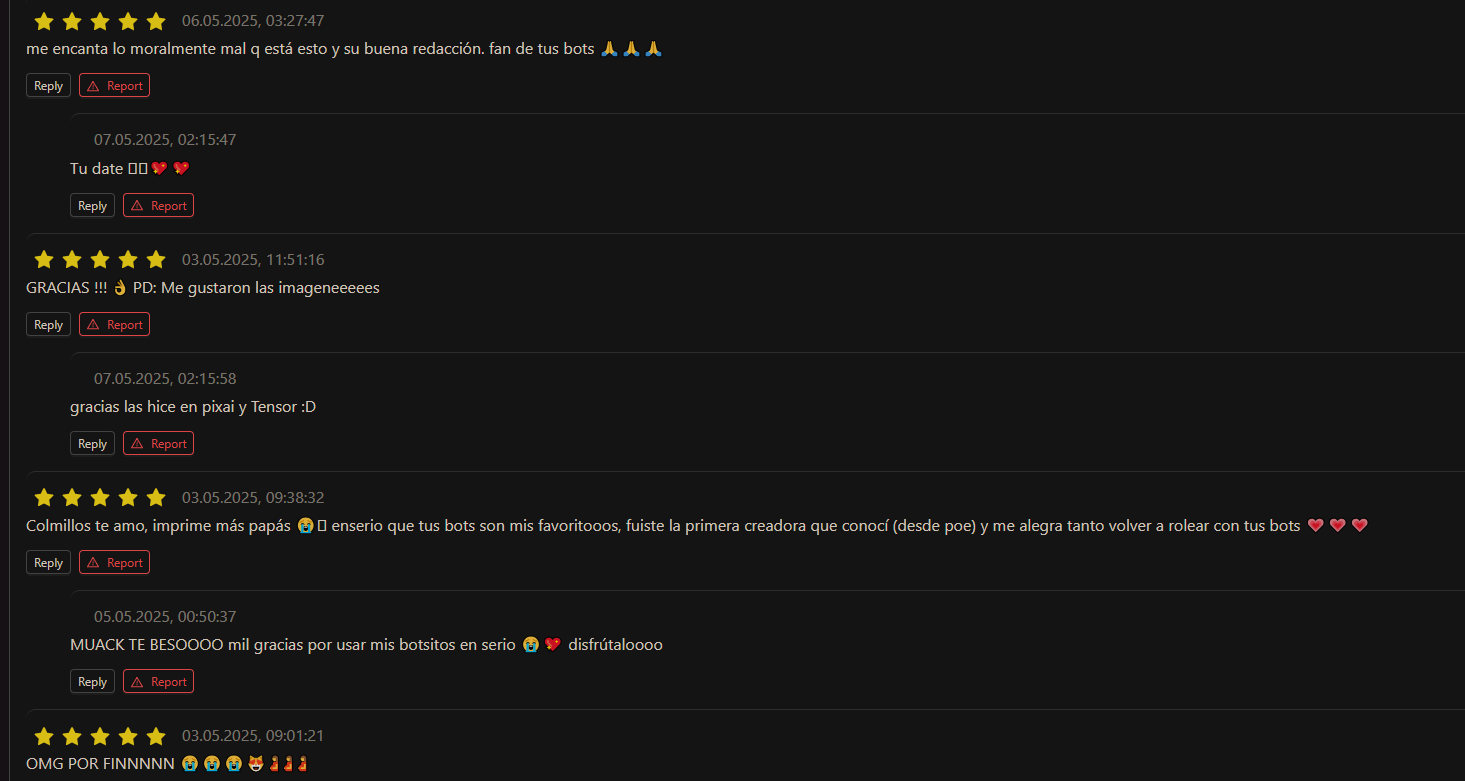Report the "me encanta lo moralmente" review
This screenshot has width=1465, height=781.
(x=114, y=86)
